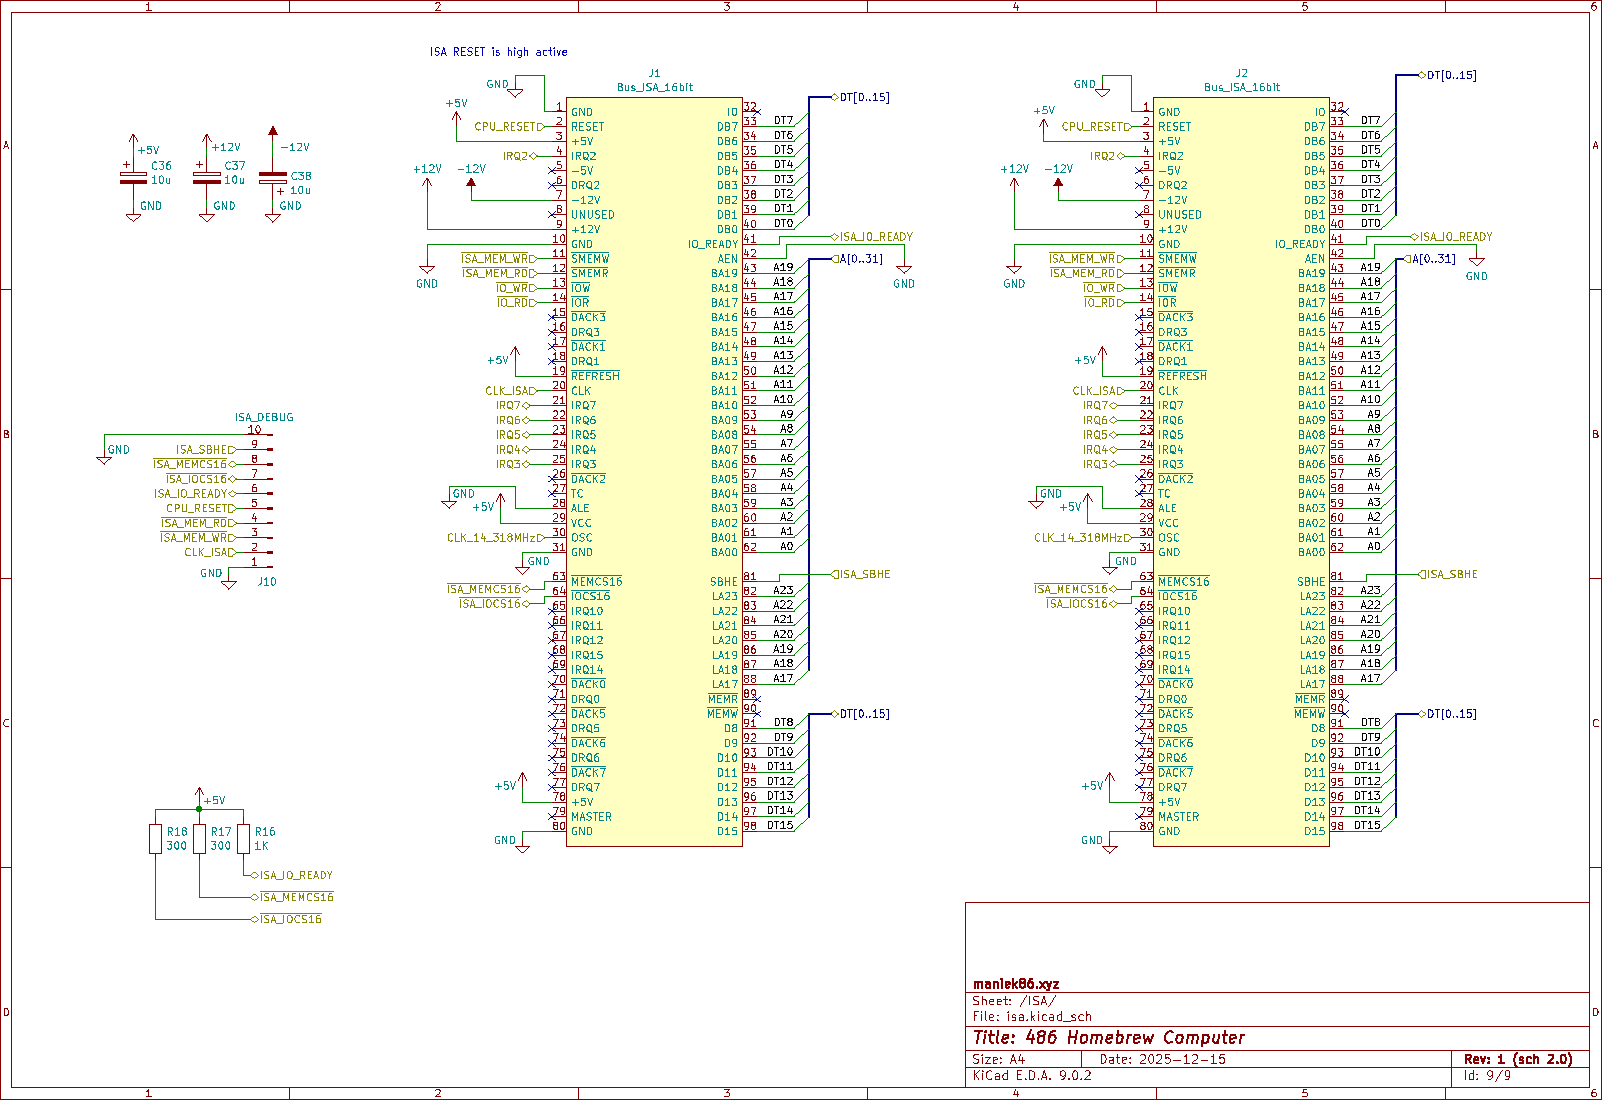Click the 486 Homebrew Computer title text
This screenshot has height=1100, width=1602.
click(1110, 1037)
